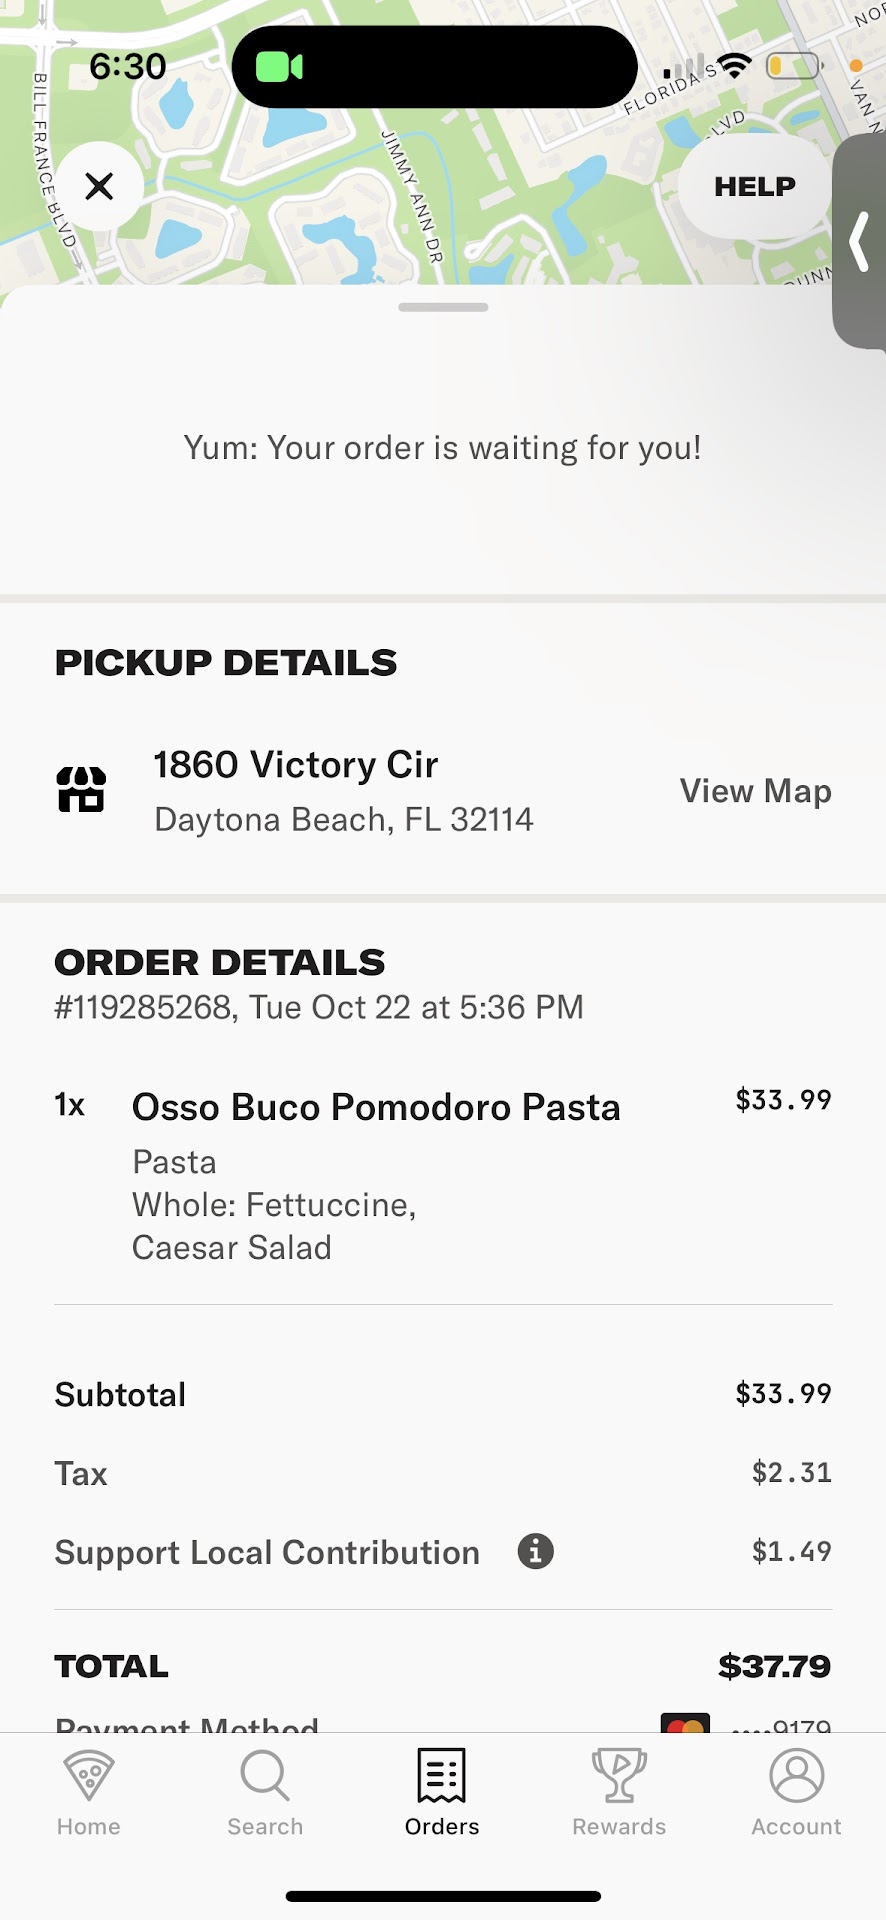Screen dimensions: 886x1920
Task: Tap the battery status icon
Action: pos(793,66)
